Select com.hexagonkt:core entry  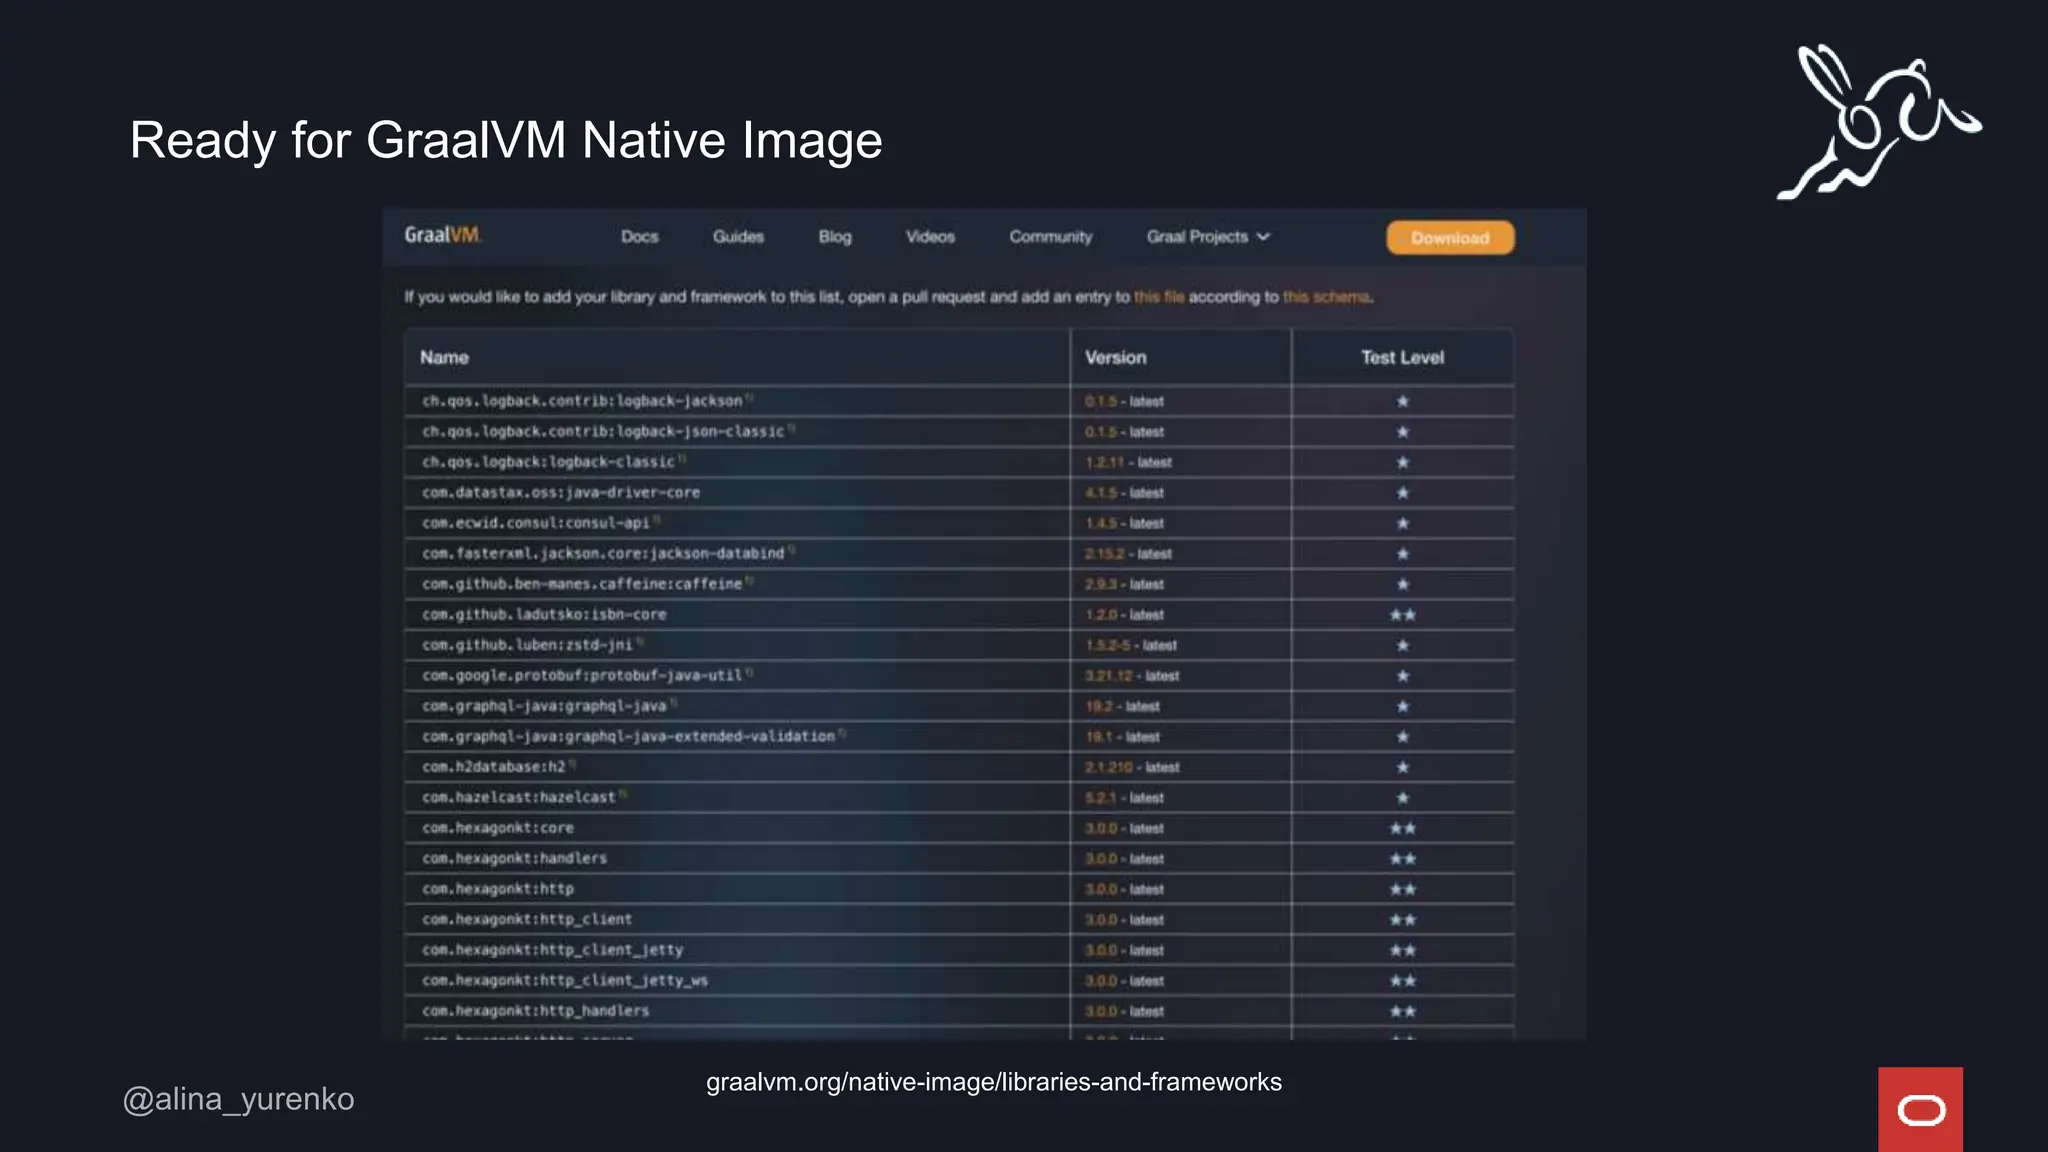coord(497,828)
